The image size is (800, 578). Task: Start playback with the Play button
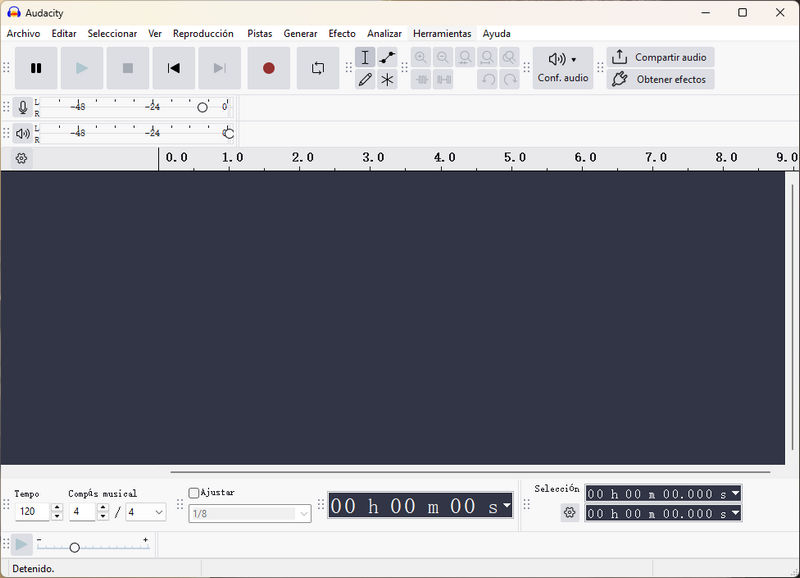(82, 68)
